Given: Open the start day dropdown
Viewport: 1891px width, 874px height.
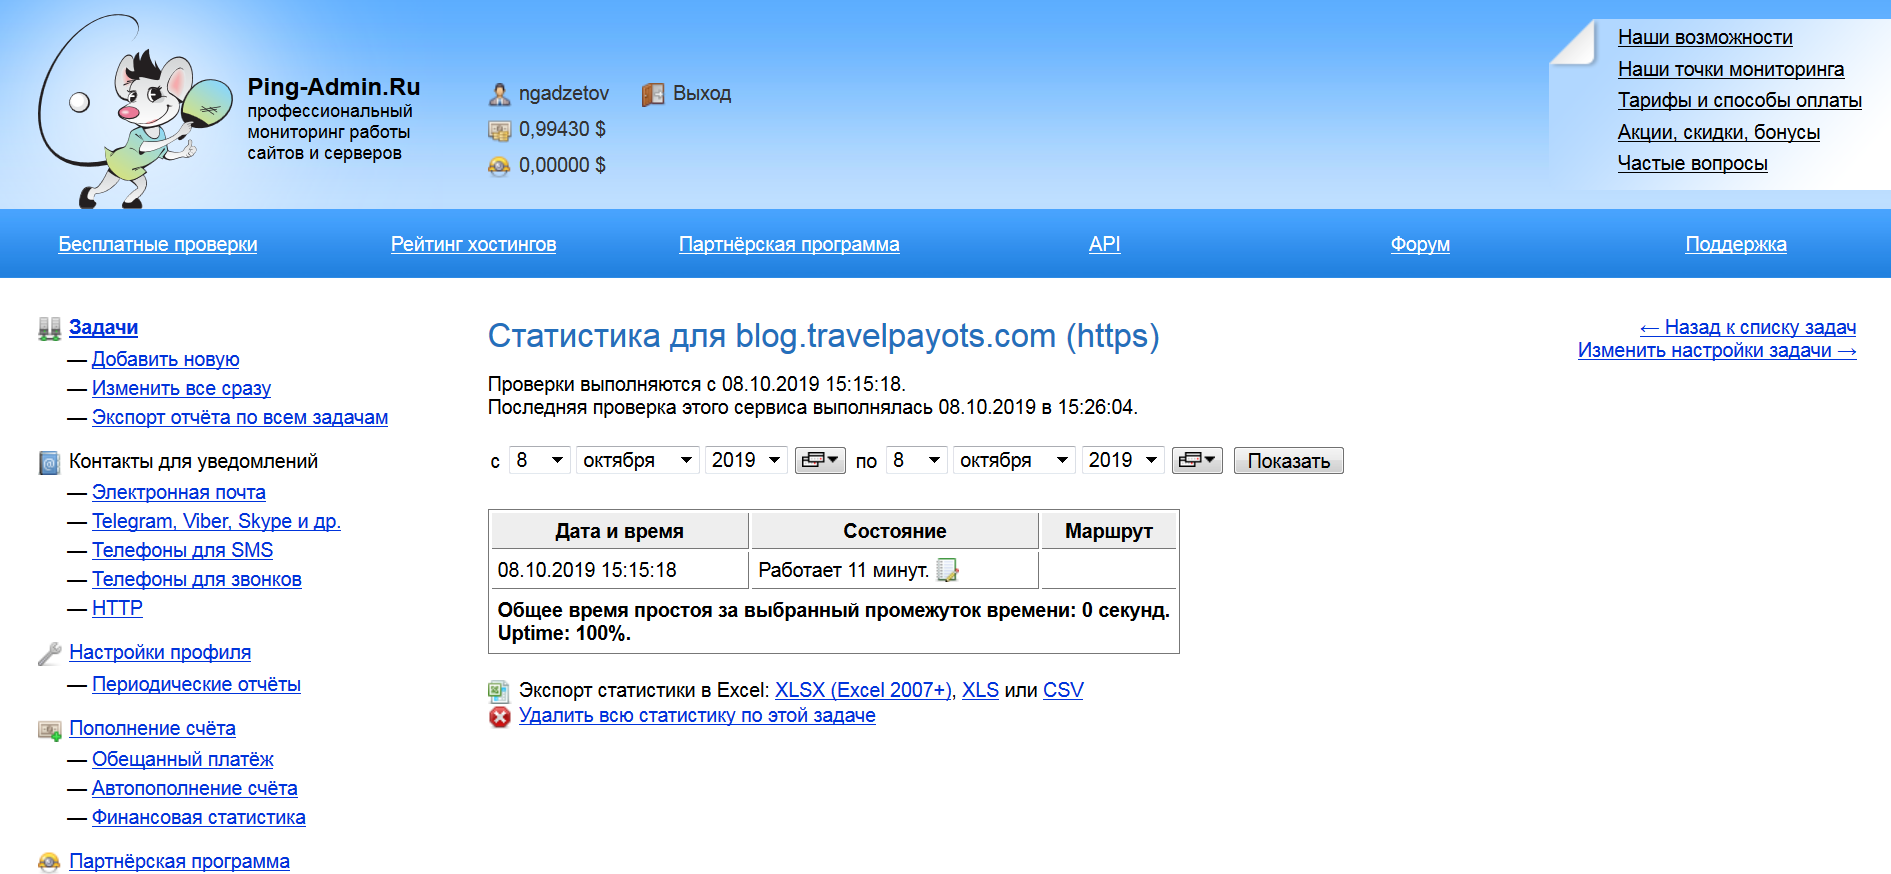Looking at the screenshot, I should tap(540, 460).
